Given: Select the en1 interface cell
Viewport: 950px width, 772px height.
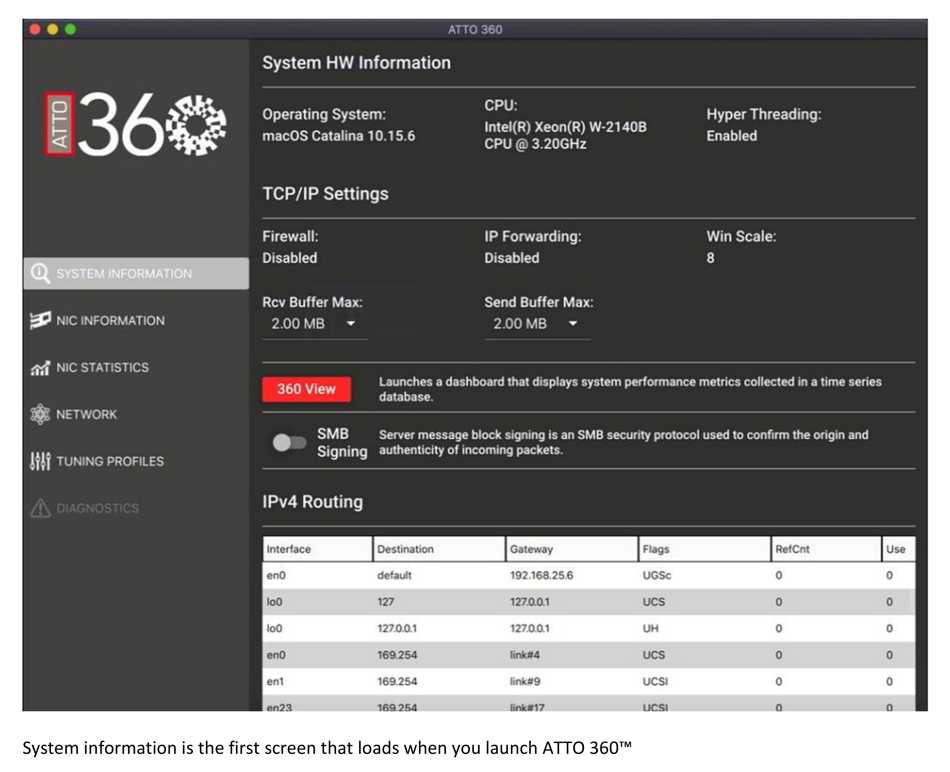Looking at the screenshot, I should [x=275, y=682].
